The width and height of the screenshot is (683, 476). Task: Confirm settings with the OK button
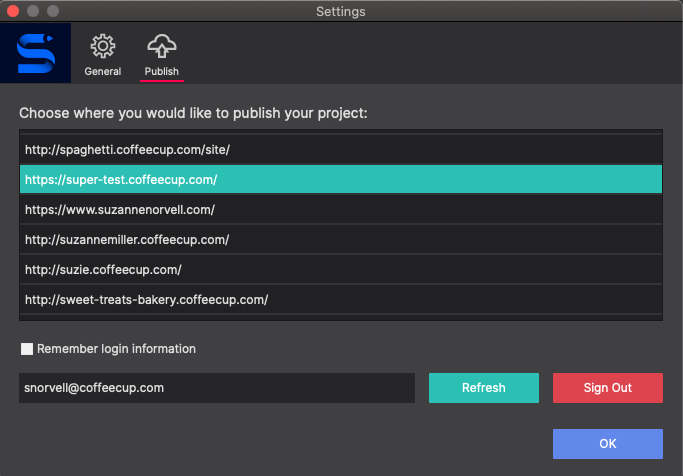608,444
